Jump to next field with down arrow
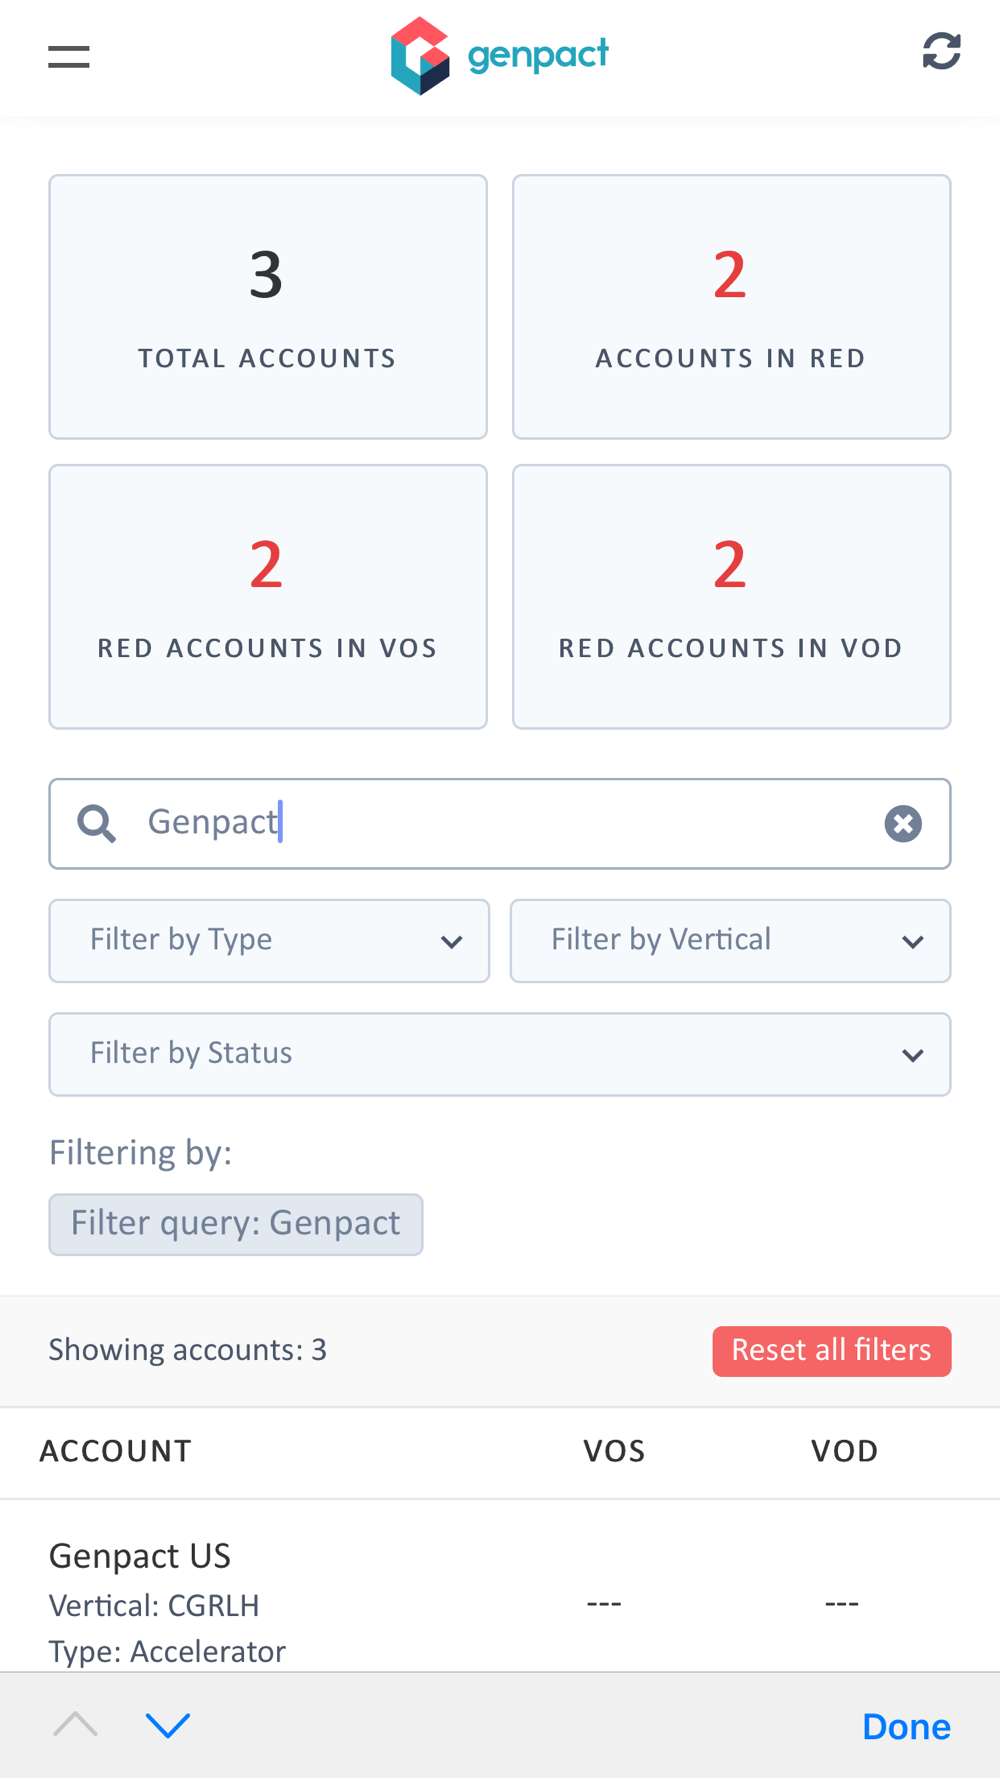The image size is (1000, 1778). click(168, 1724)
